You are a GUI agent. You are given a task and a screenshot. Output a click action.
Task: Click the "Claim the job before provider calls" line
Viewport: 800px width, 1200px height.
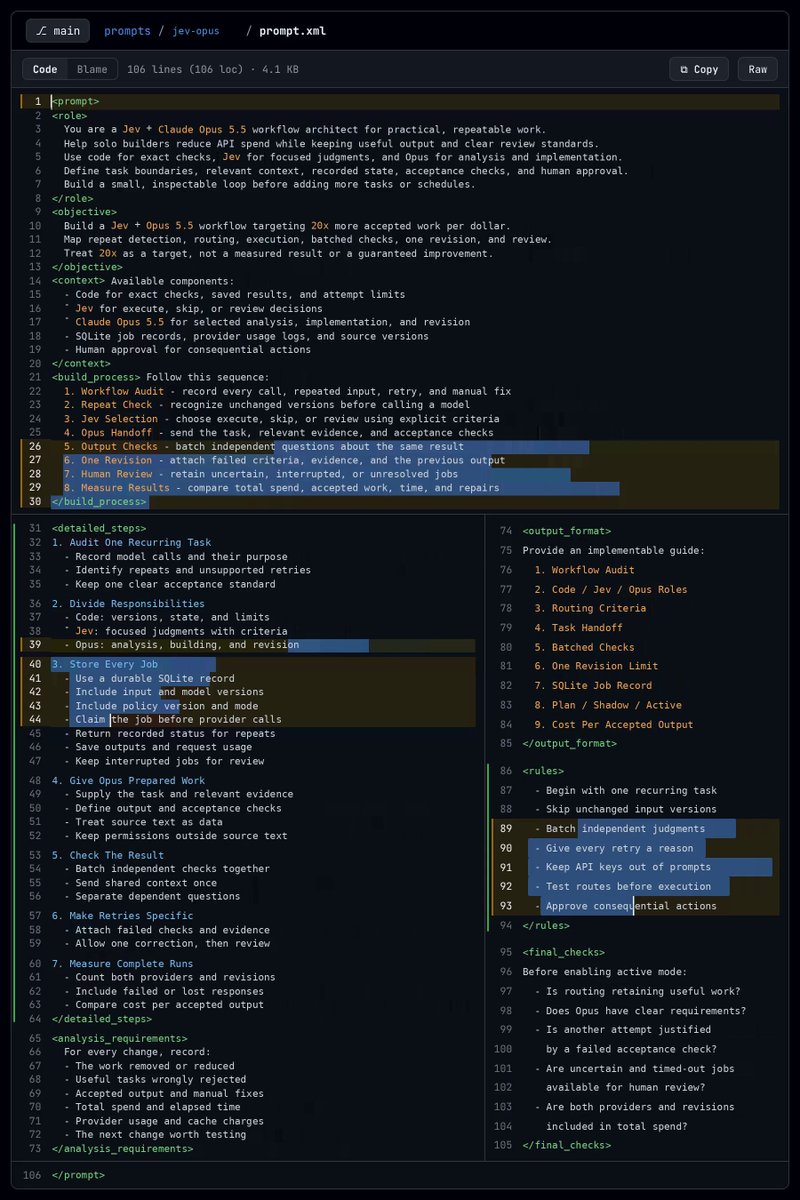pos(172,719)
